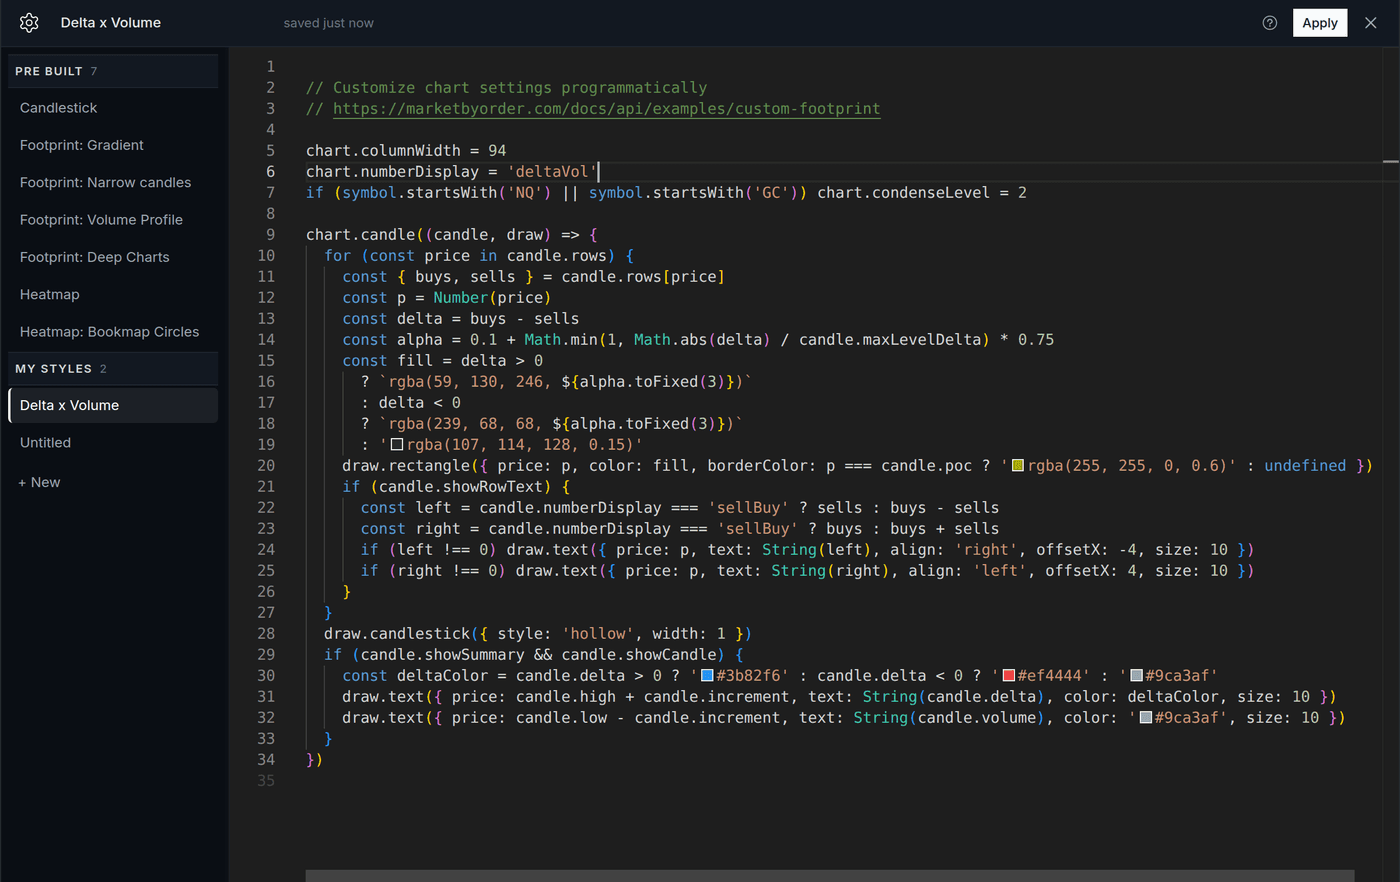Screen dimensions: 1400x882
Task: Click chart.columnWidth on line 5
Action: [x=383, y=151]
